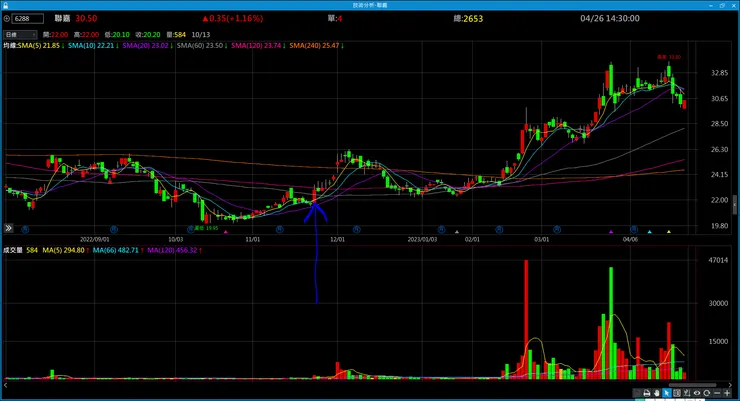Click the leftmost month marker on time axis
The height and width of the screenshot is (401, 740).
pyautogui.click(x=25, y=229)
